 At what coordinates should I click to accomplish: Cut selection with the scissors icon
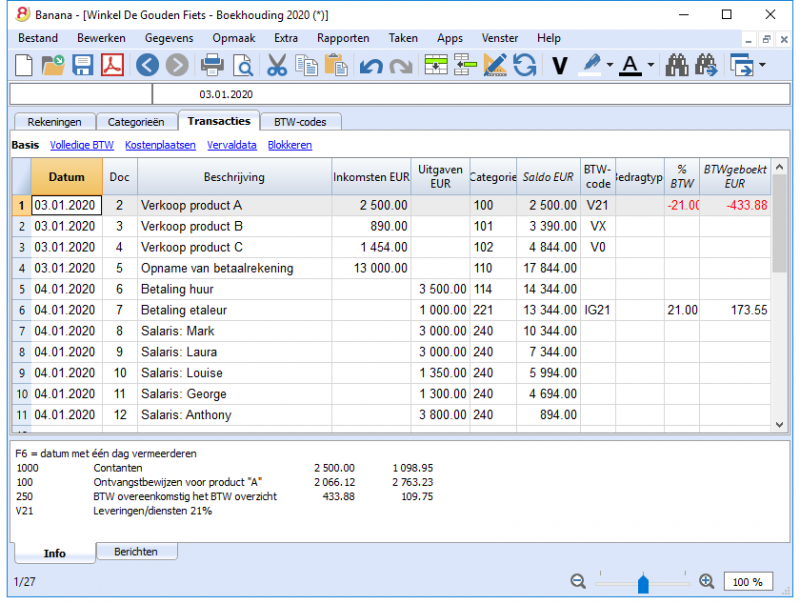pyautogui.click(x=277, y=65)
